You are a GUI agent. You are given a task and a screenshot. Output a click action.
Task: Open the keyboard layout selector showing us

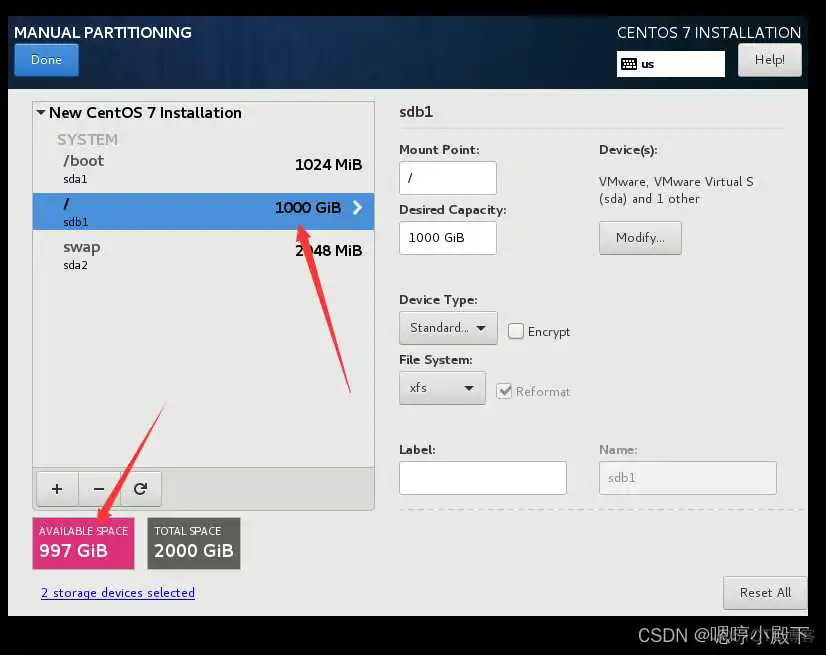click(x=670, y=63)
